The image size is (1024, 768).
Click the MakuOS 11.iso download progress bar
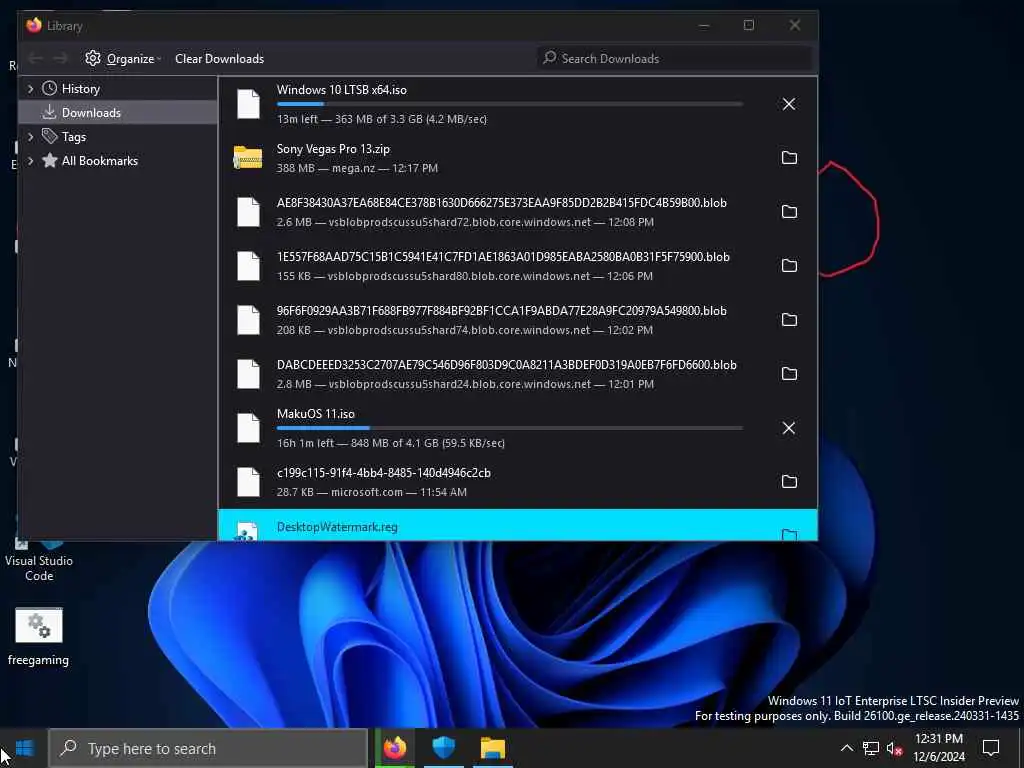(x=509, y=428)
